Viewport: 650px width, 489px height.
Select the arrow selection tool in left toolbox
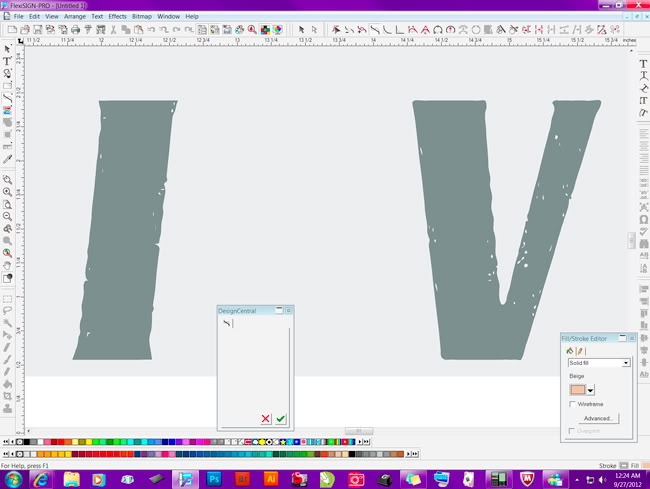point(7,49)
